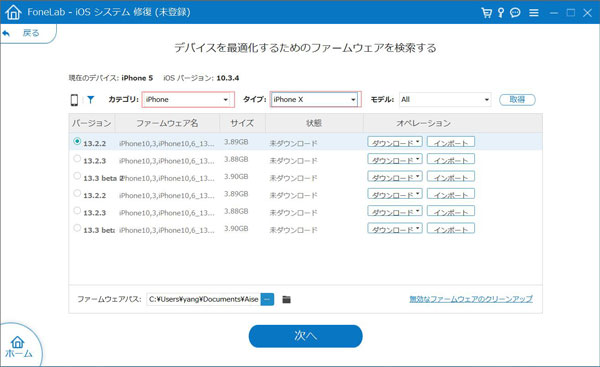600x367 pixels.
Task: Click firmware name in 13.3 beta 2 row
Action: [167, 178]
